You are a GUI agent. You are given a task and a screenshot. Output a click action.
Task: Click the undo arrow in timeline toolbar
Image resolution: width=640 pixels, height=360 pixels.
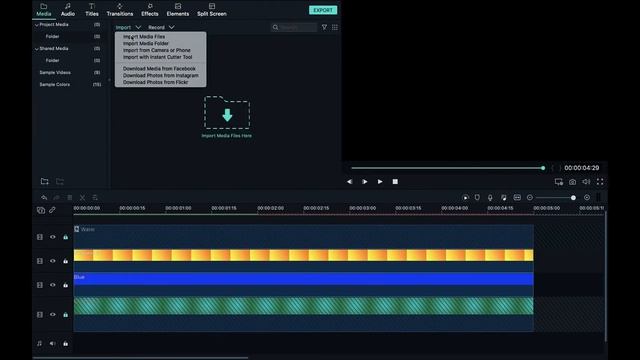pyautogui.click(x=44, y=198)
